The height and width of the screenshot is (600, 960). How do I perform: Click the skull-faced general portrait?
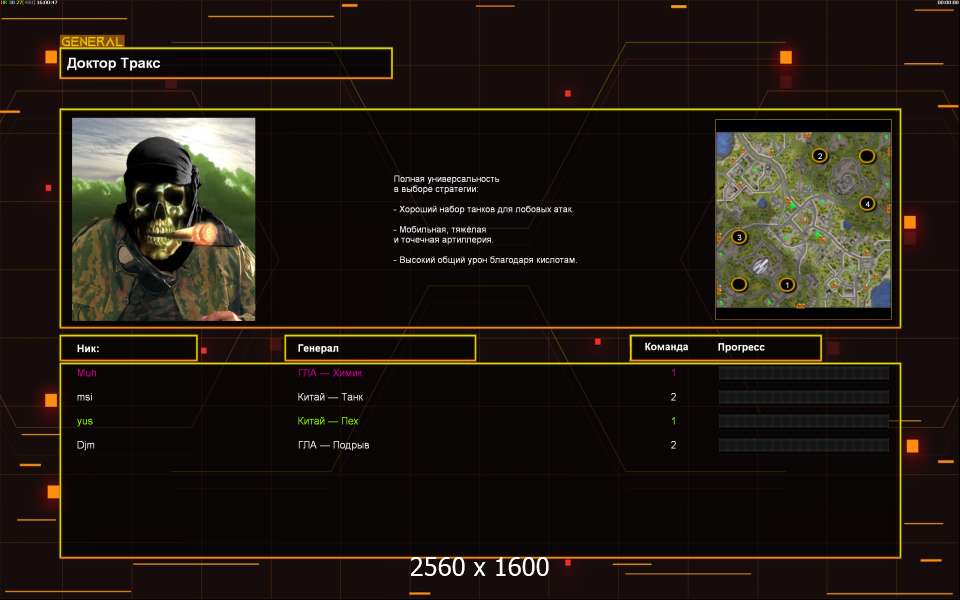click(x=164, y=219)
